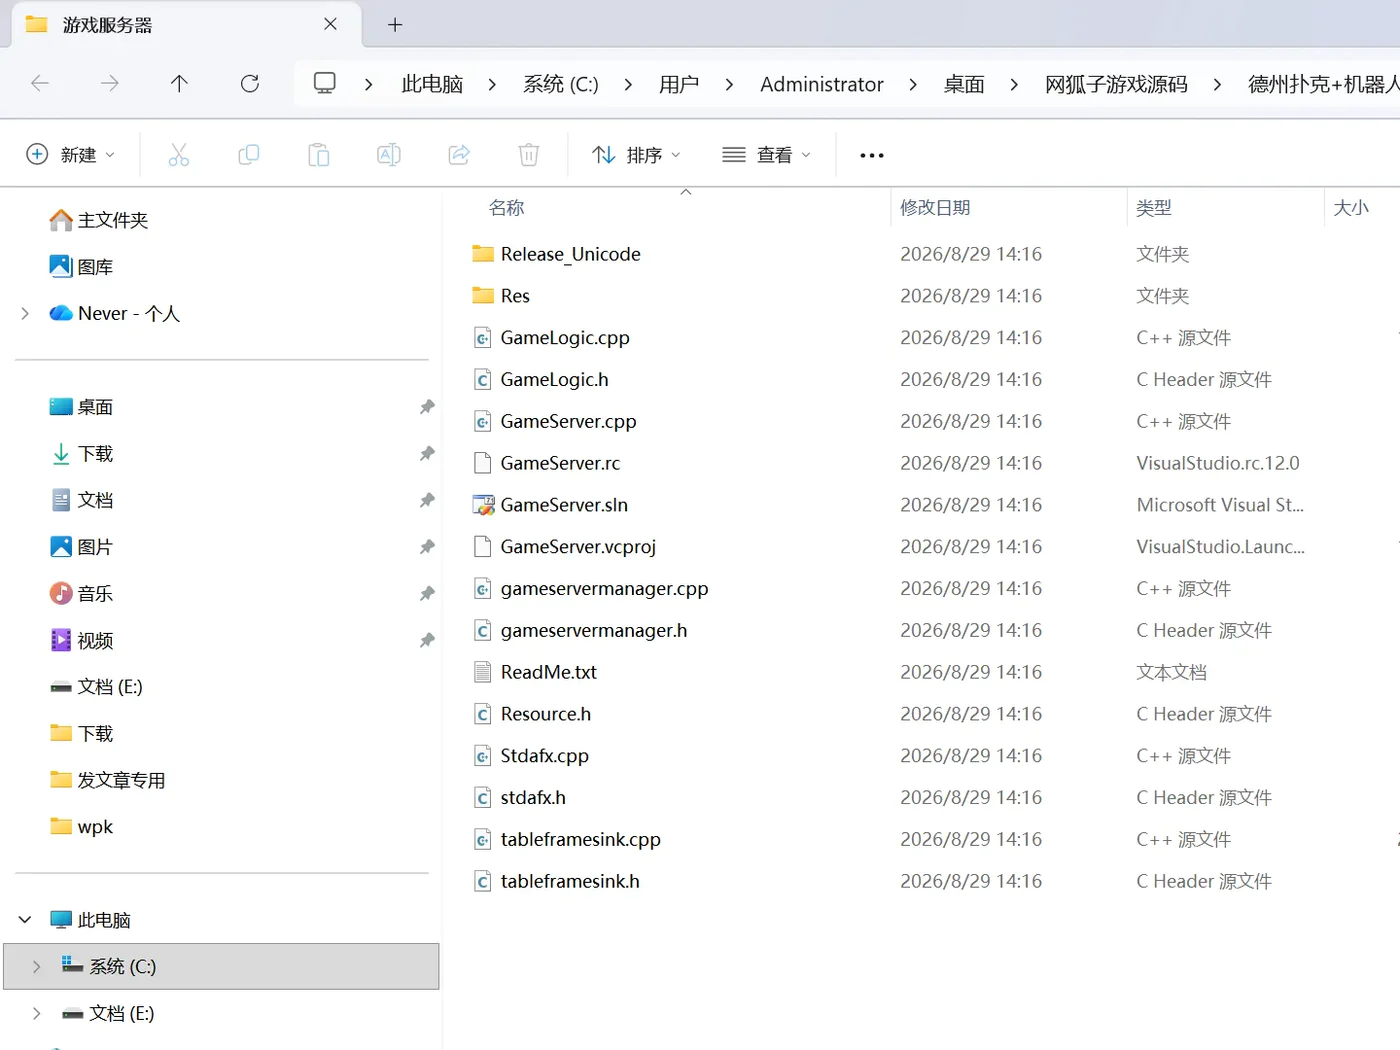Select the GameLogic.cpp file icon
Image resolution: width=1400 pixels, height=1050 pixels.
tap(483, 338)
